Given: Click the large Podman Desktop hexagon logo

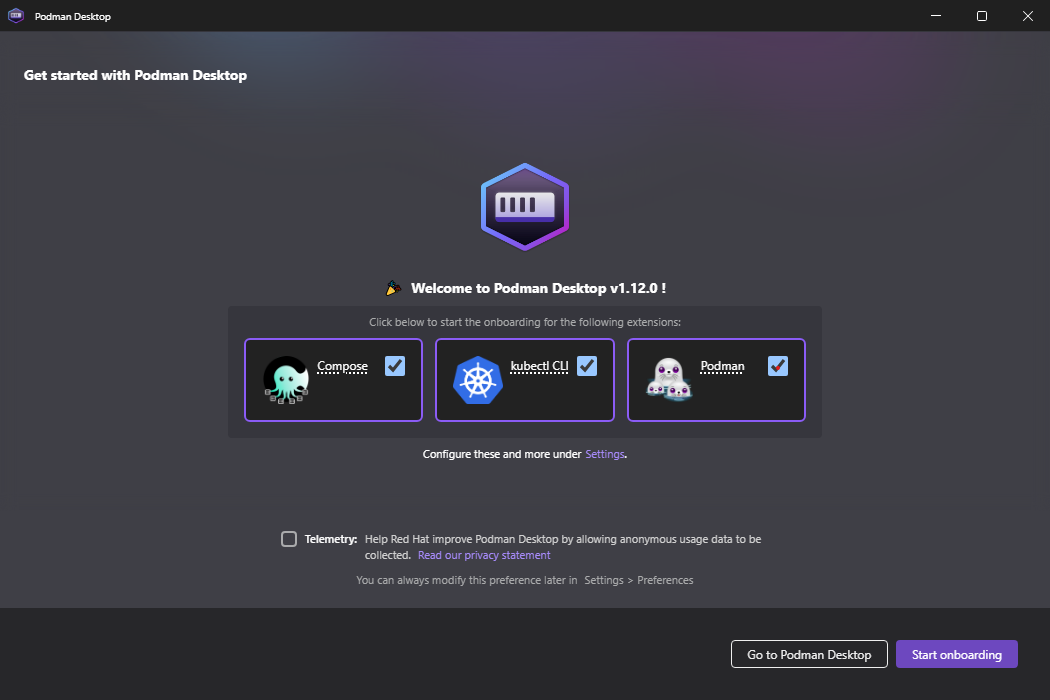Looking at the screenshot, I should [525, 207].
